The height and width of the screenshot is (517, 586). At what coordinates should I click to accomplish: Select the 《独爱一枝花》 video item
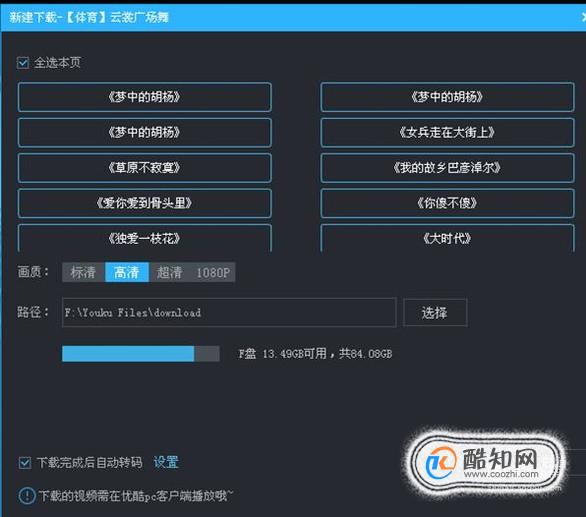point(145,238)
